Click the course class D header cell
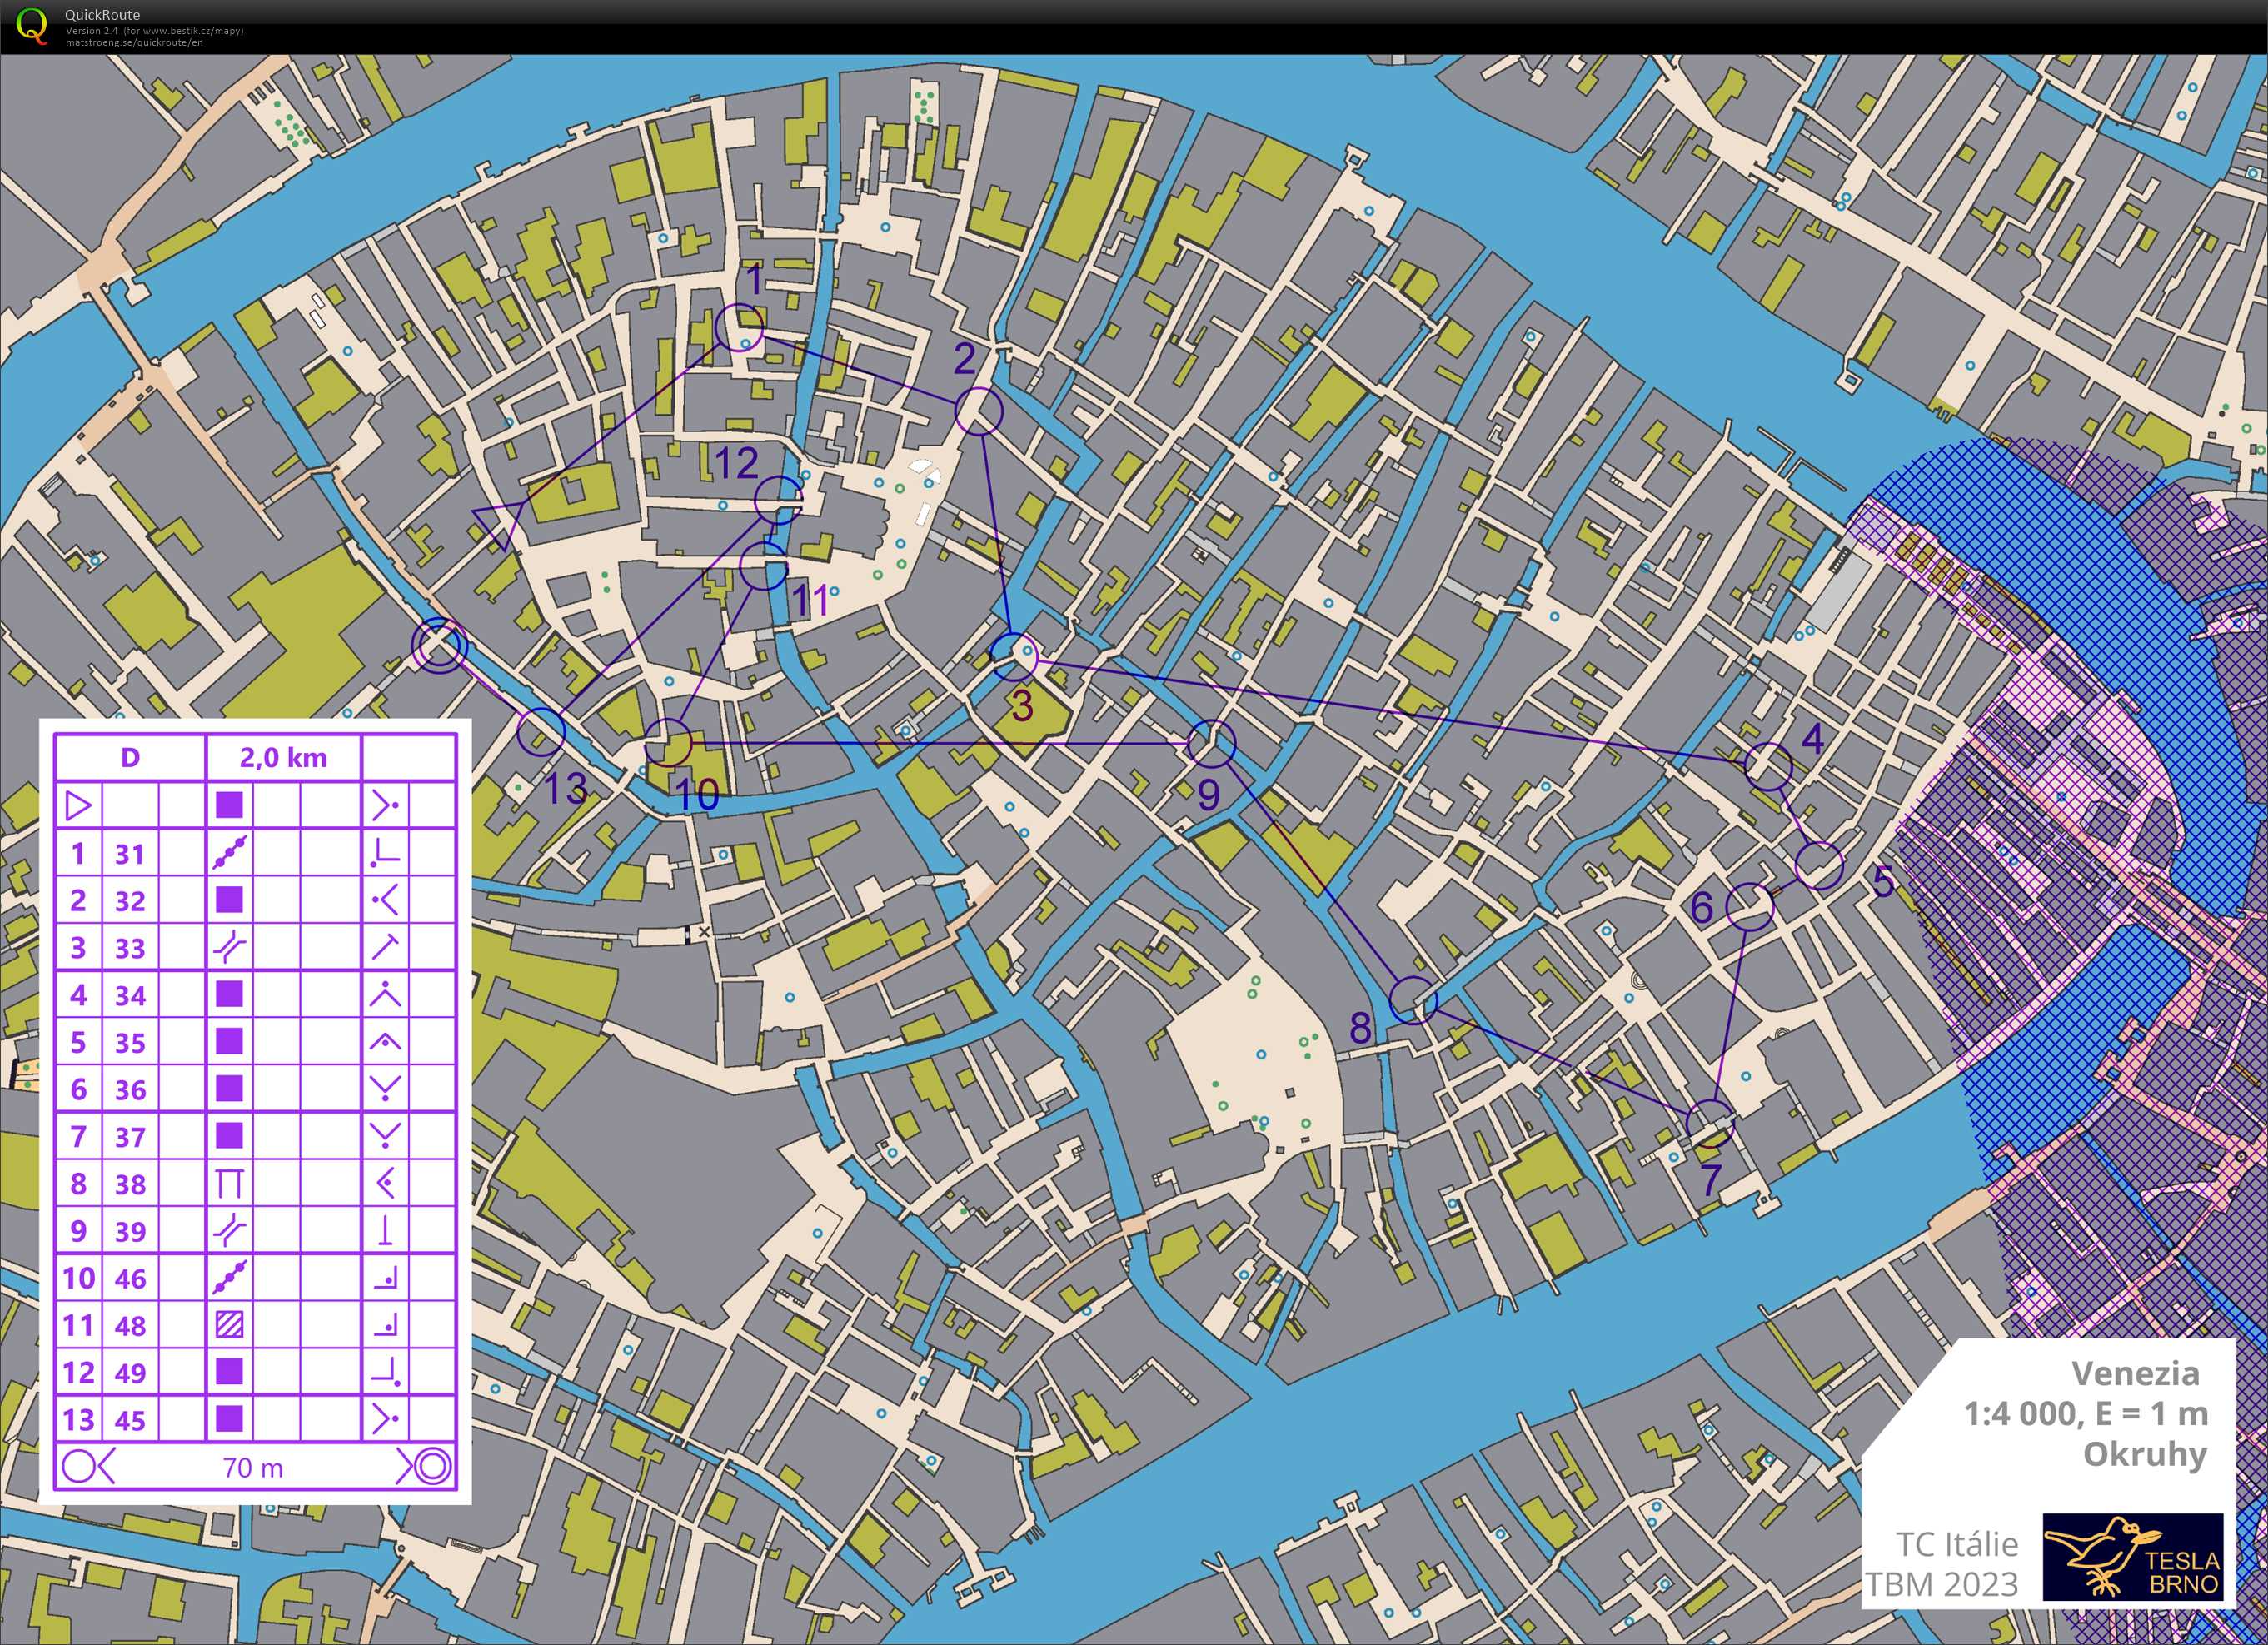The height and width of the screenshot is (1645, 2268). [130, 758]
